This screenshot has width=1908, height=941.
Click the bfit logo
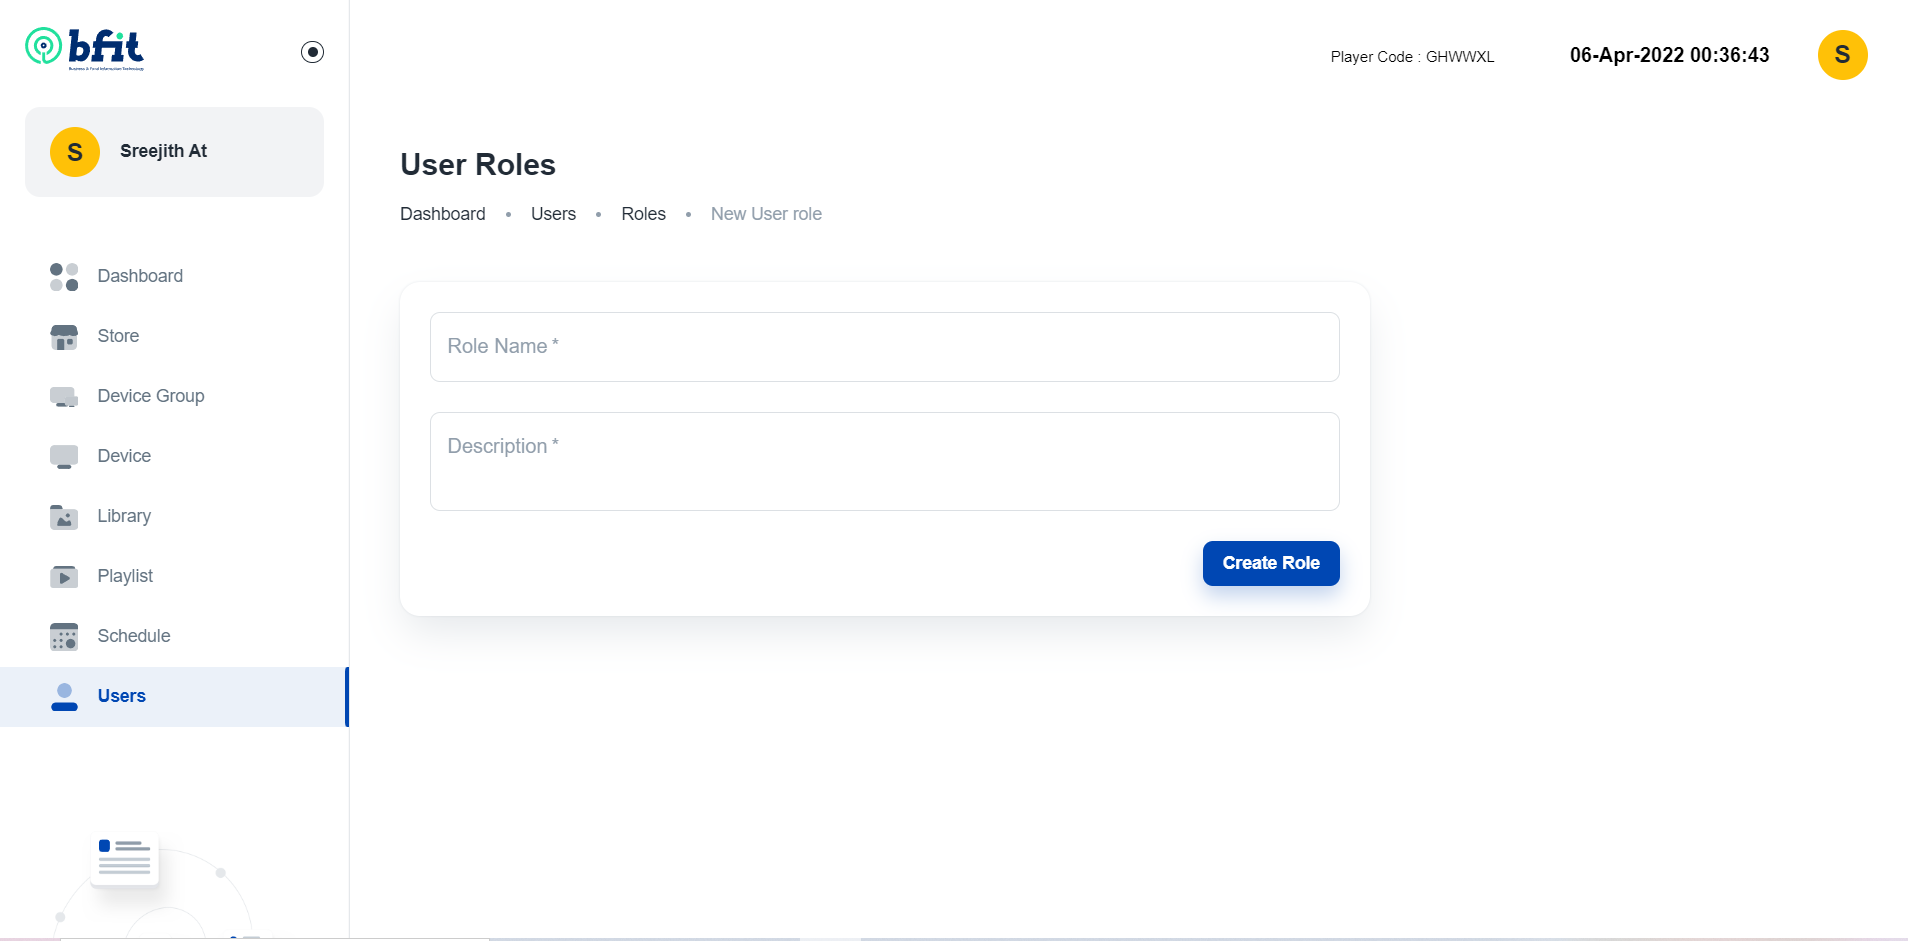[x=85, y=48]
